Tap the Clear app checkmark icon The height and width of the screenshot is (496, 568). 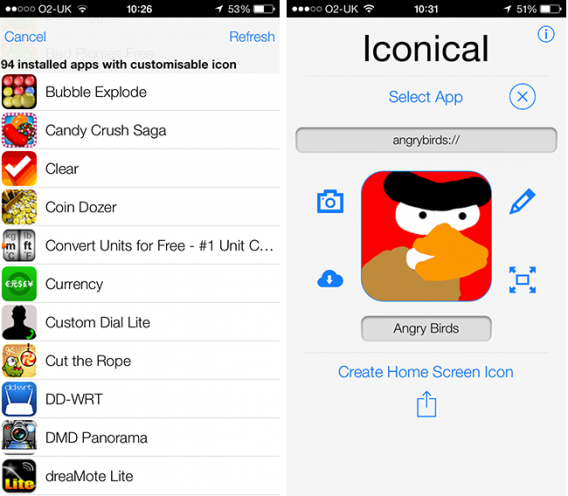pos(19,168)
